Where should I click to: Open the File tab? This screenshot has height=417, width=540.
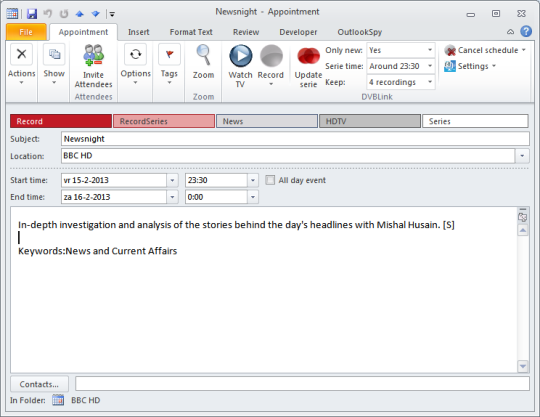tap(26, 32)
